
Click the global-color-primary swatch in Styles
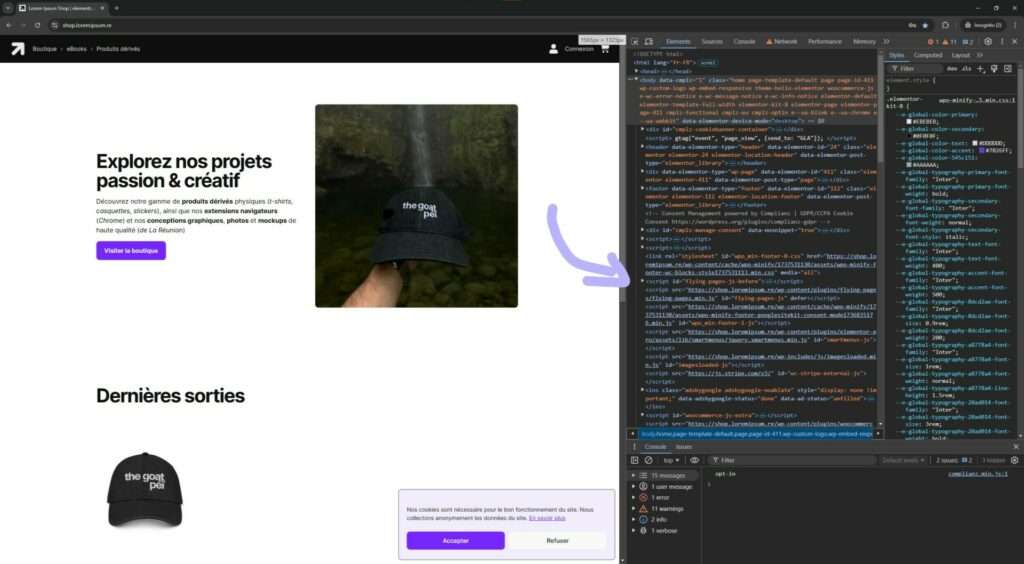click(x=909, y=121)
